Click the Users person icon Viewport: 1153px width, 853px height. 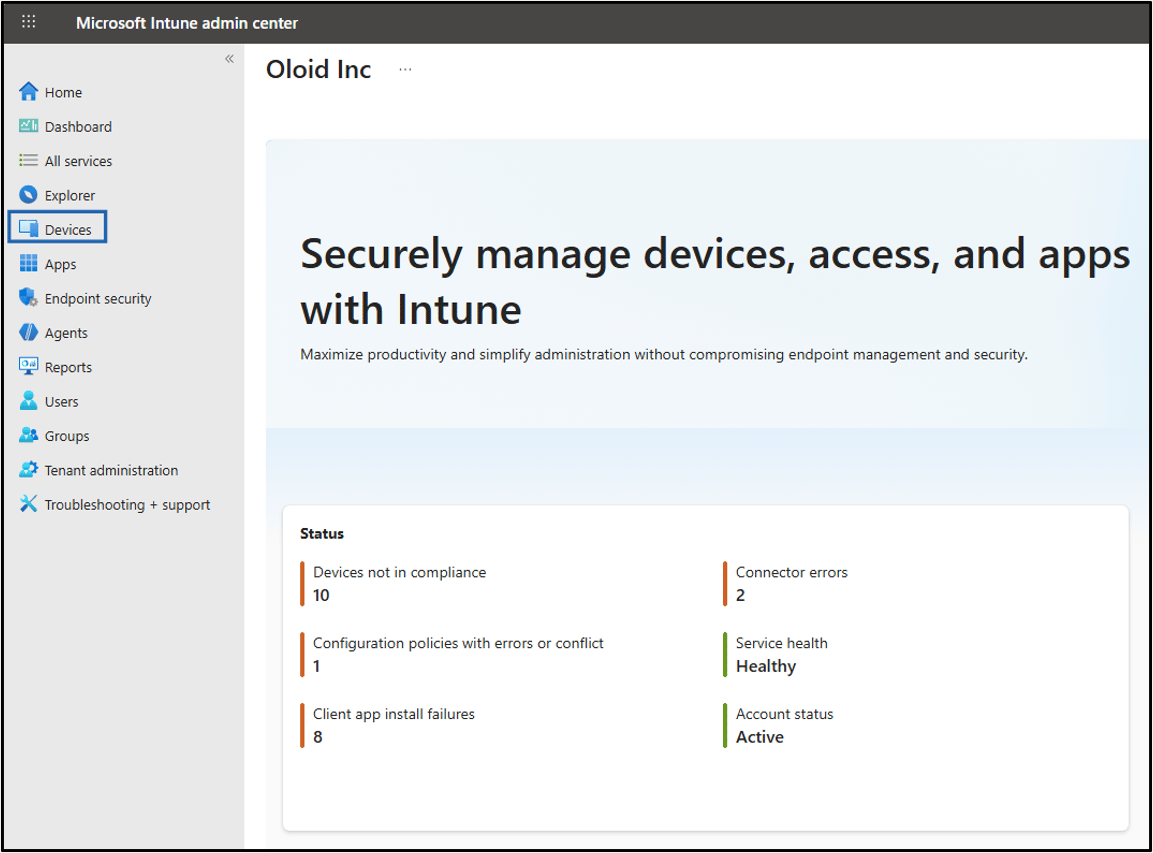[x=28, y=401]
